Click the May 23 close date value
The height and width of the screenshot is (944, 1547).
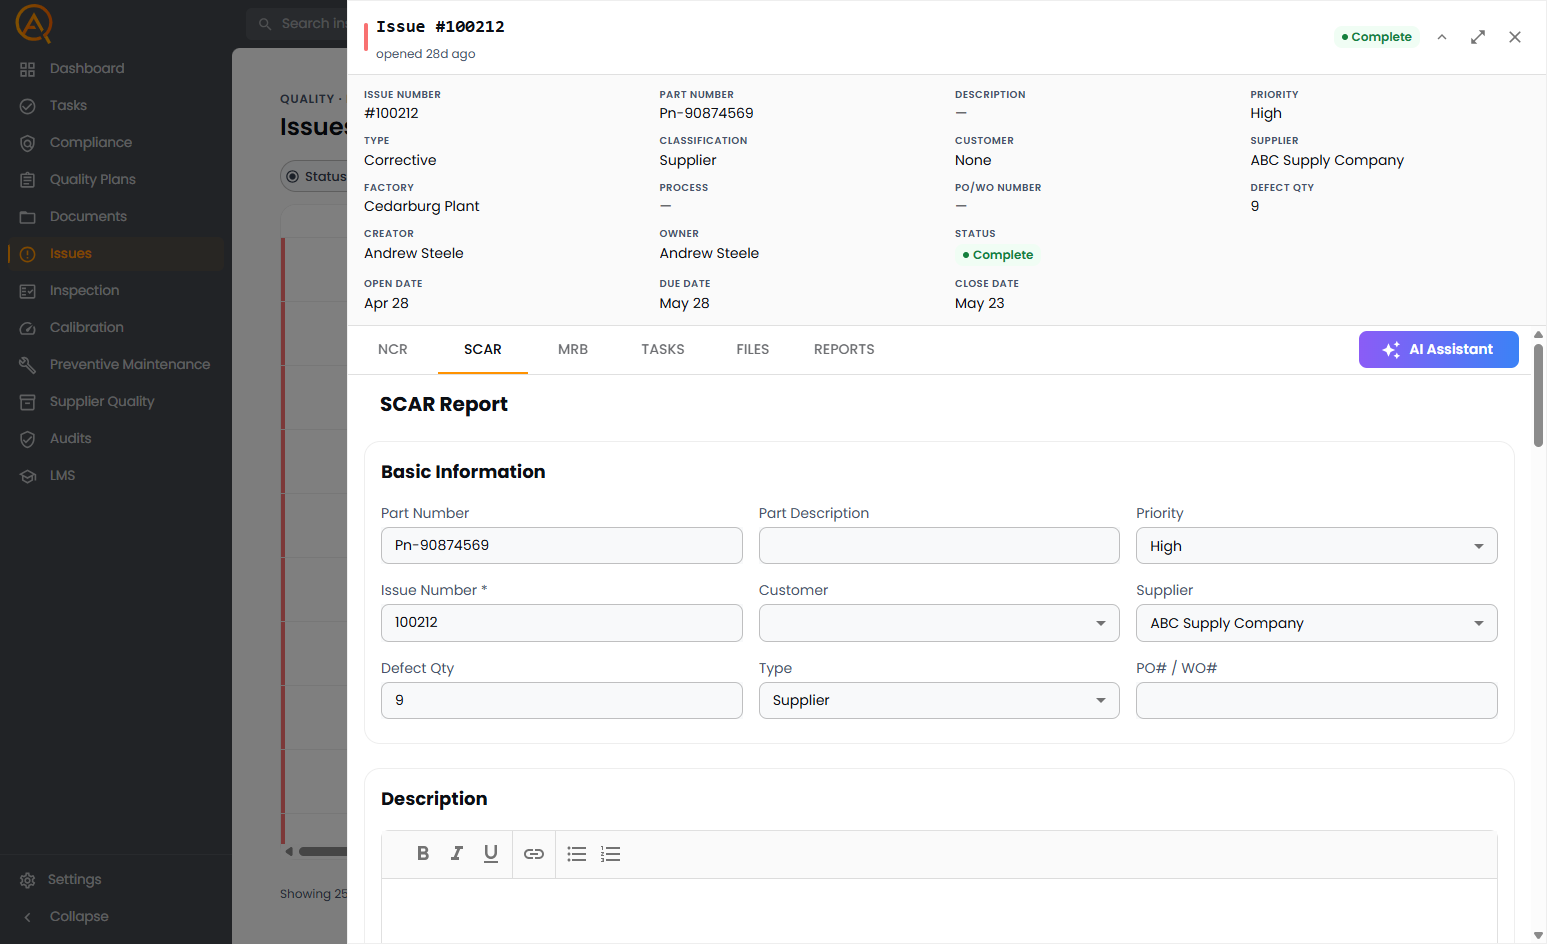pyautogui.click(x=979, y=303)
